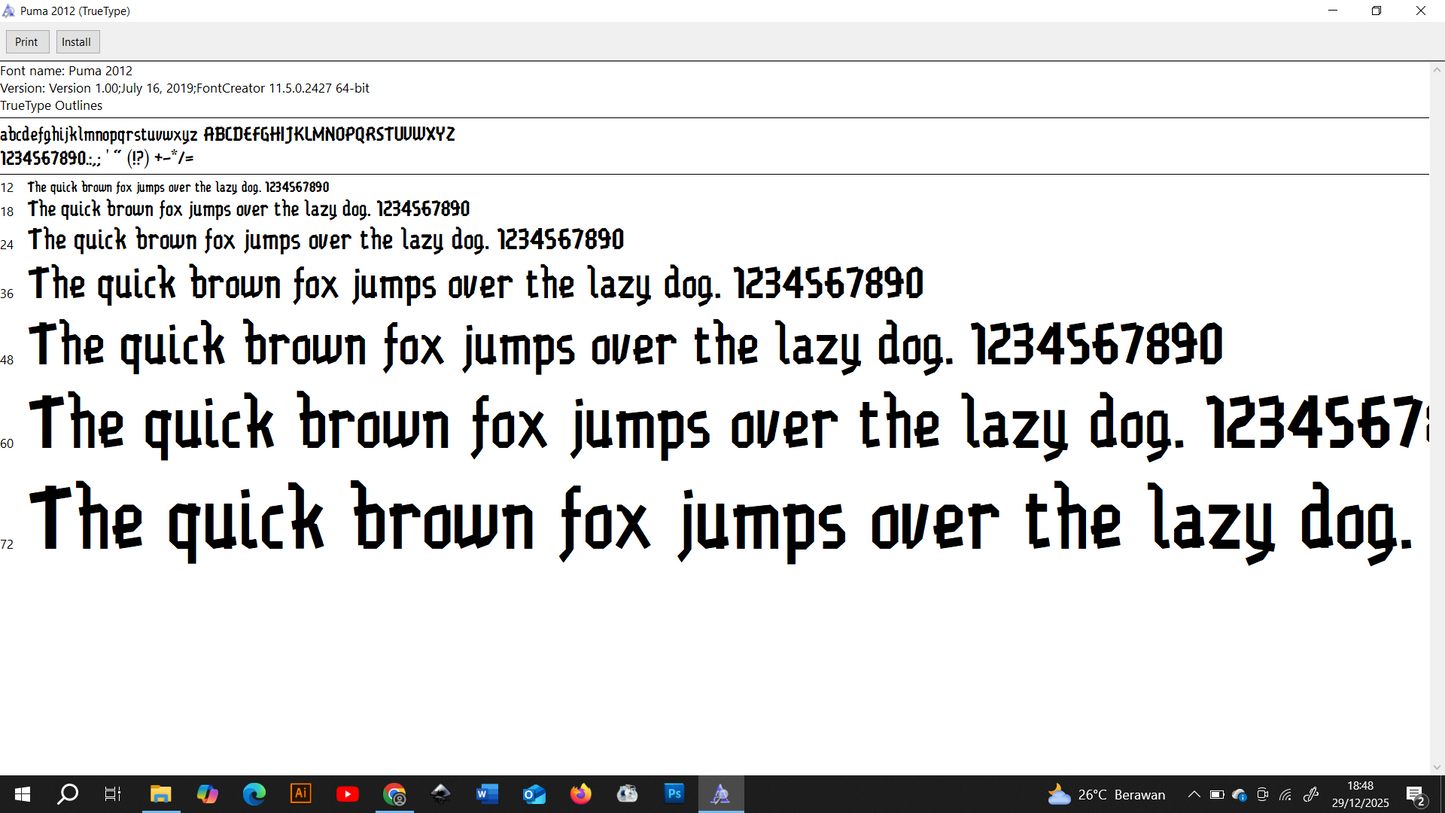The width and height of the screenshot is (1445, 813).
Task: Open Outlook from the taskbar
Action: click(534, 795)
